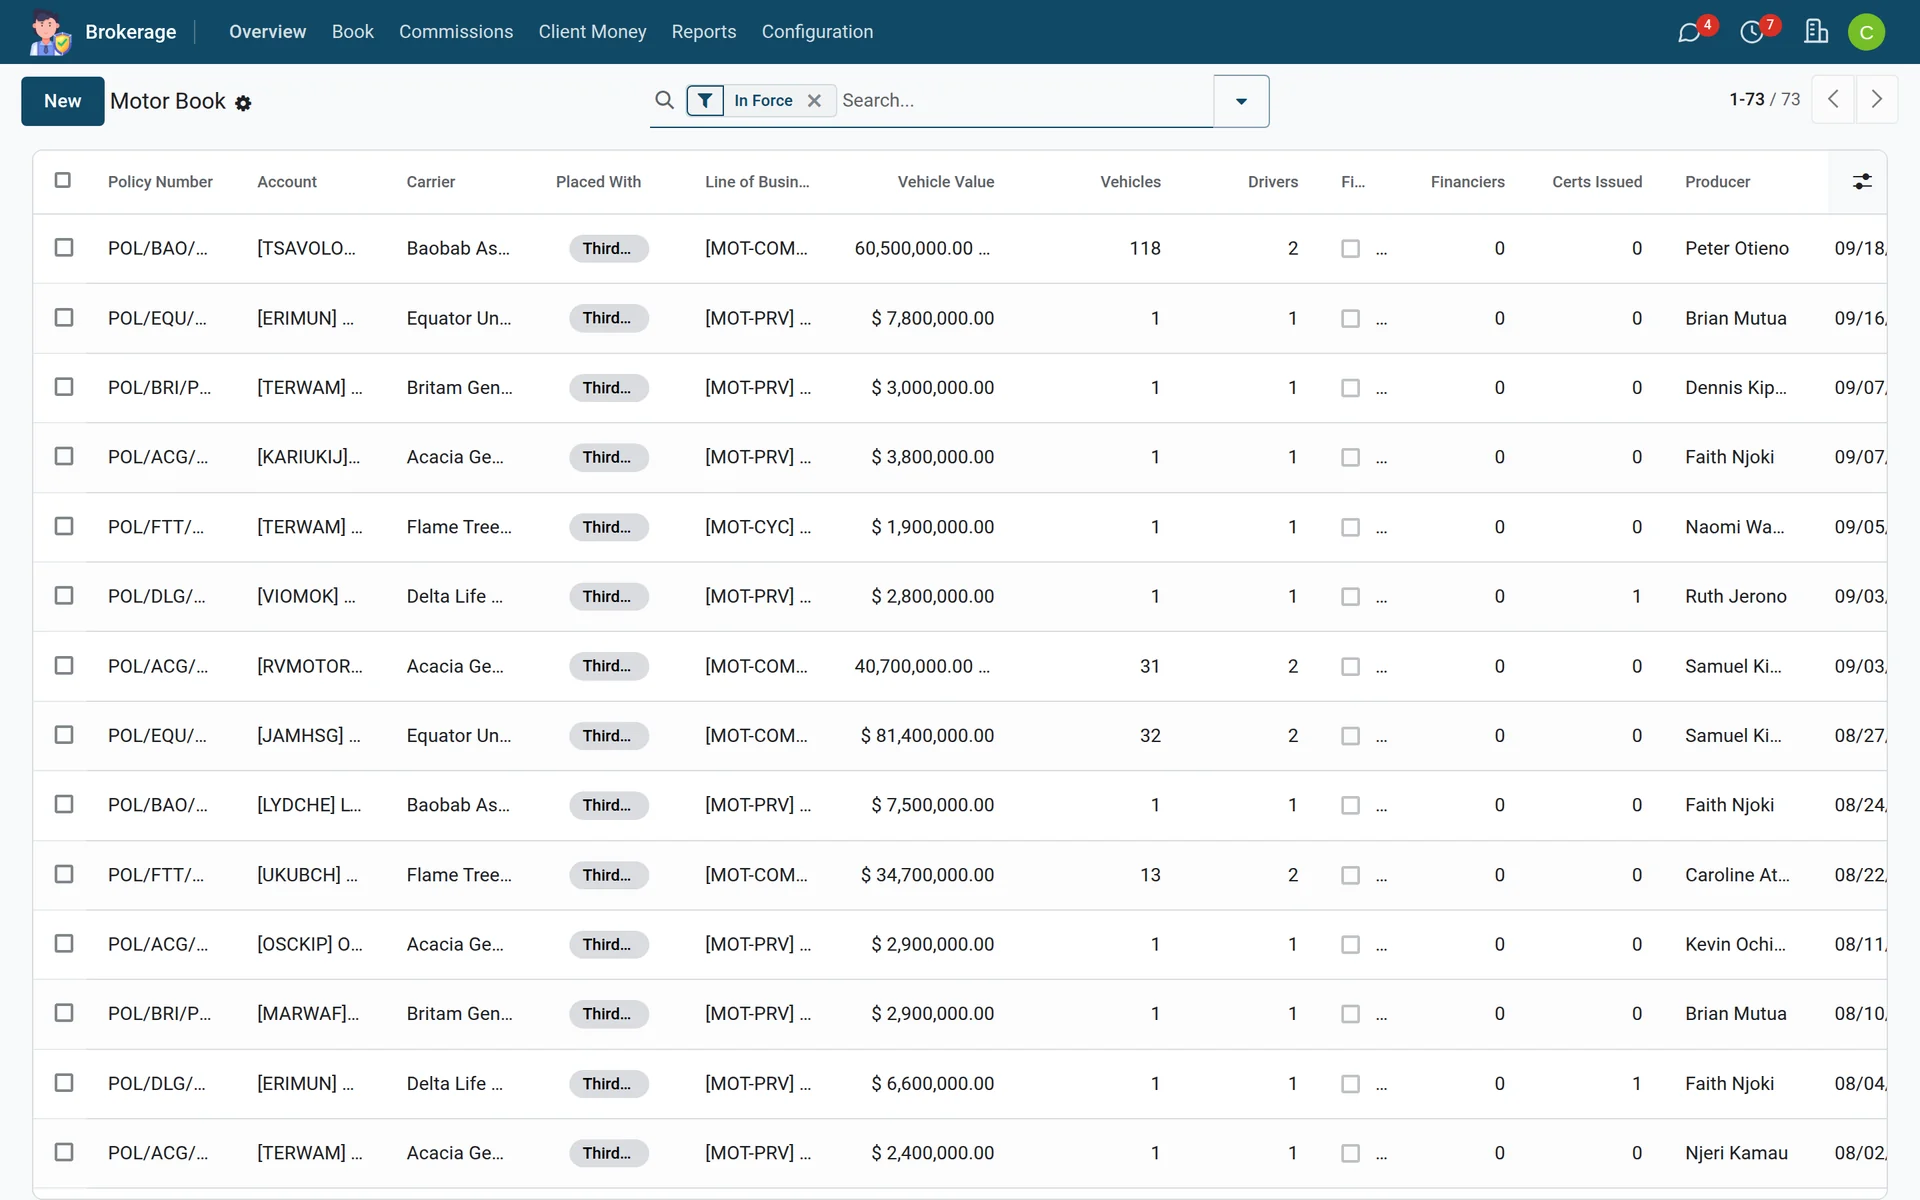This screenshot has width=1920, height=1200.
Task: Tick the select-all checkbox in header
Action: (x=63, y=180)
